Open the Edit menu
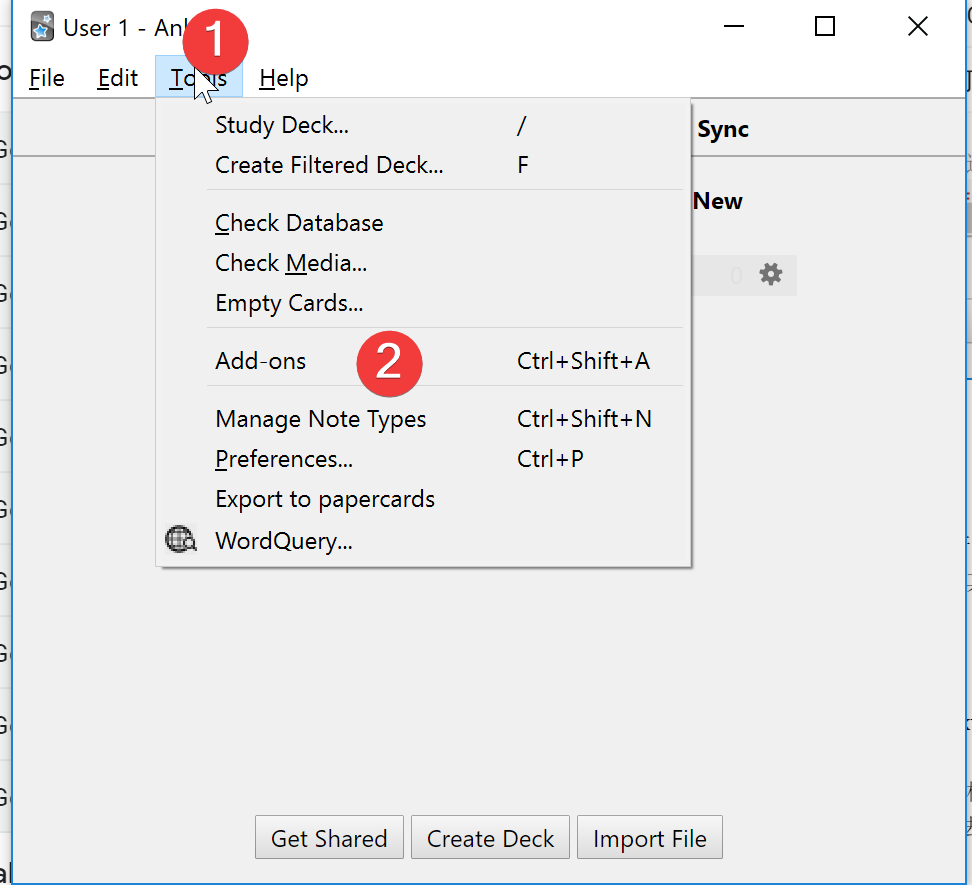The image size is (972, 885). tap(117, 78)
